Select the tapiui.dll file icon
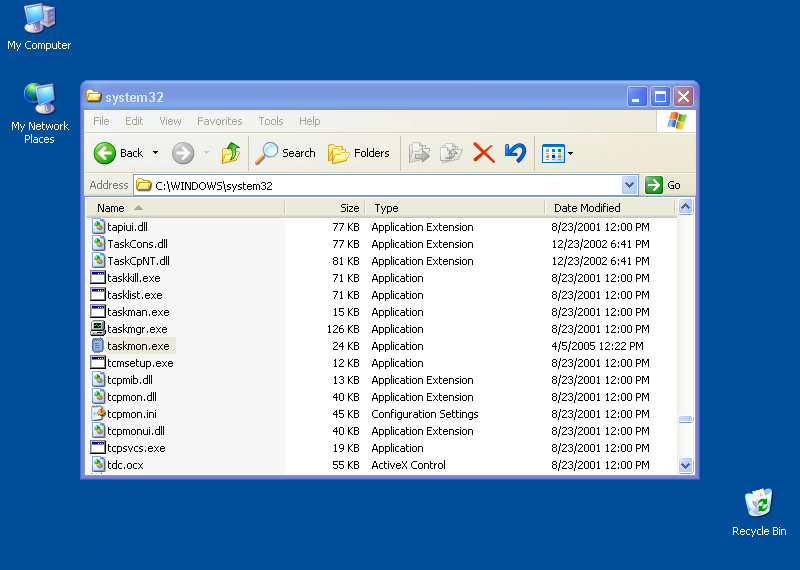The width and height of the screenshot is (800, 570). pyautogui.click(x=98, y=227)
